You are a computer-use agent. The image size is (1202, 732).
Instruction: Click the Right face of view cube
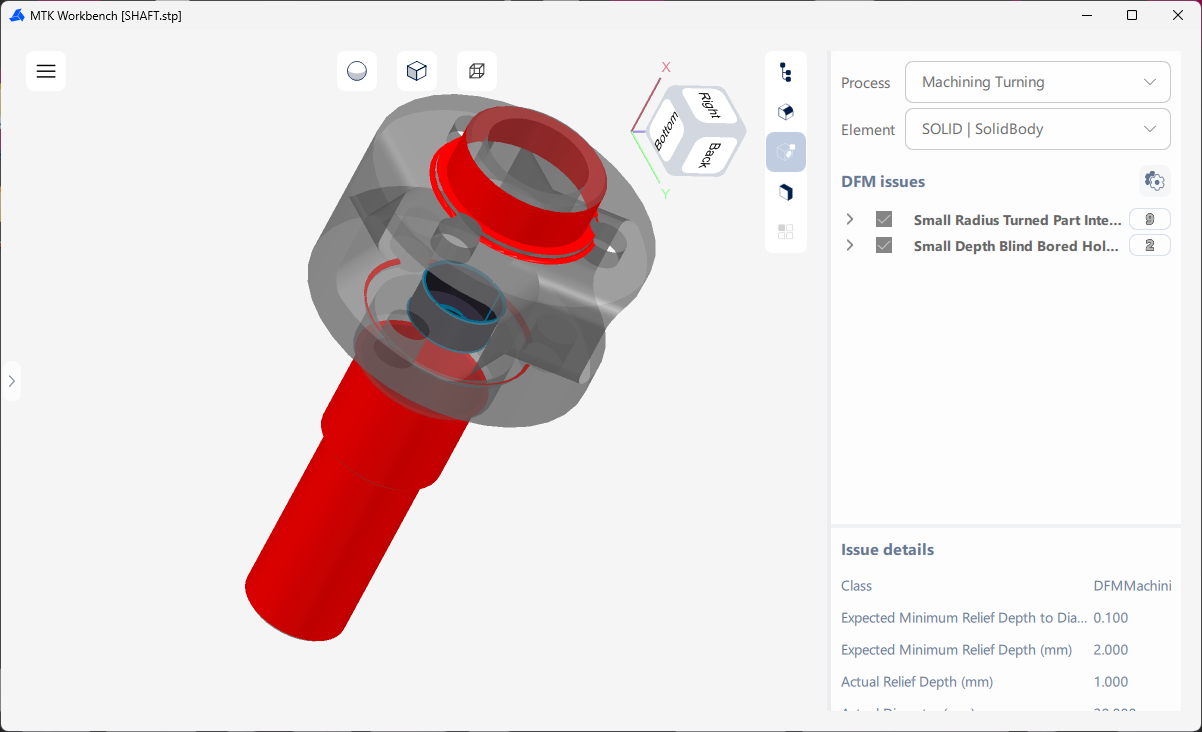coord(708,106)
